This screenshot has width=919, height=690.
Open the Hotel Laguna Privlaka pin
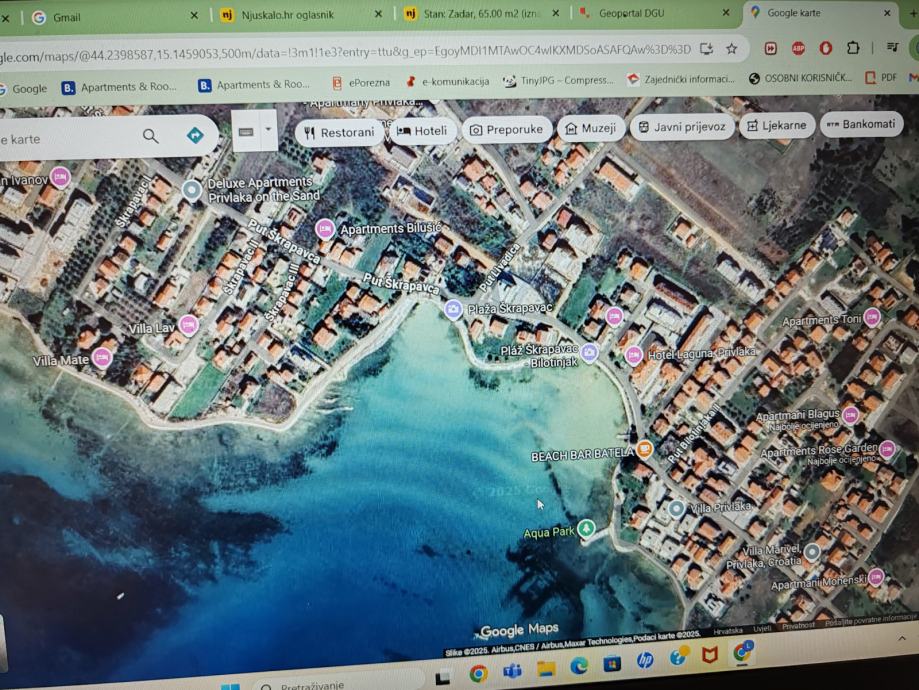tap(634, 355)
